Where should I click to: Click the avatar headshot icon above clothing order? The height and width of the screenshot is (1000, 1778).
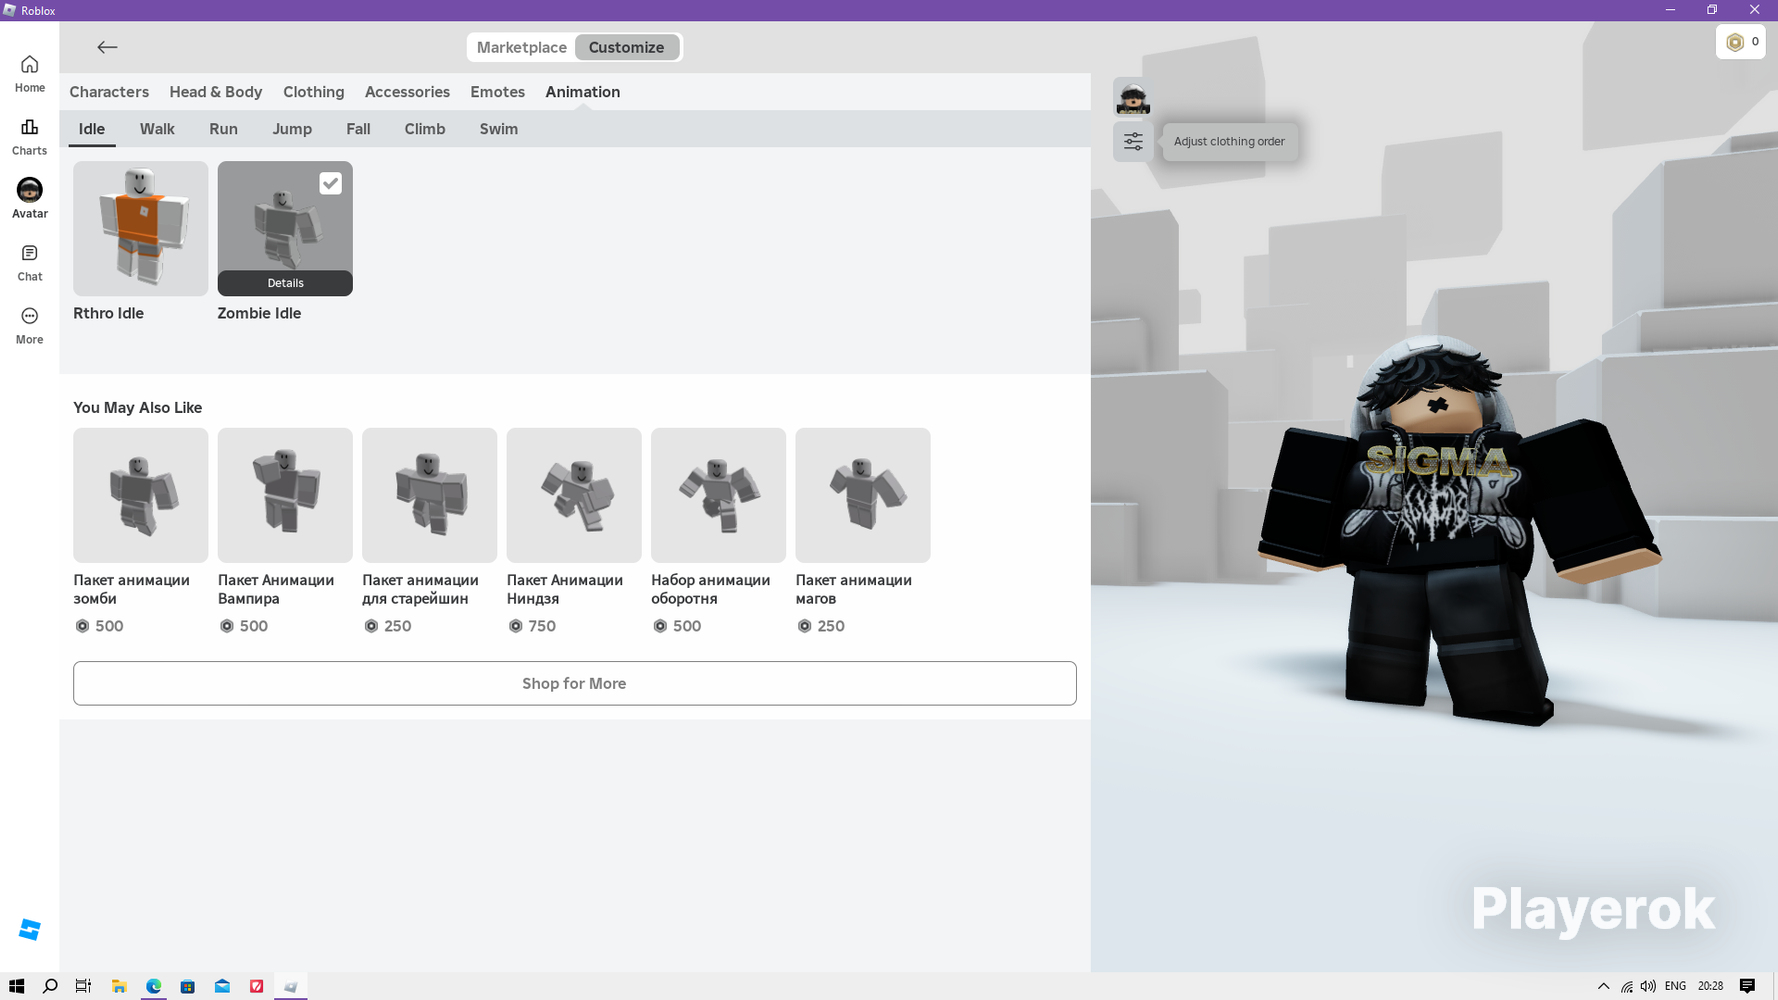(1133, 98)
